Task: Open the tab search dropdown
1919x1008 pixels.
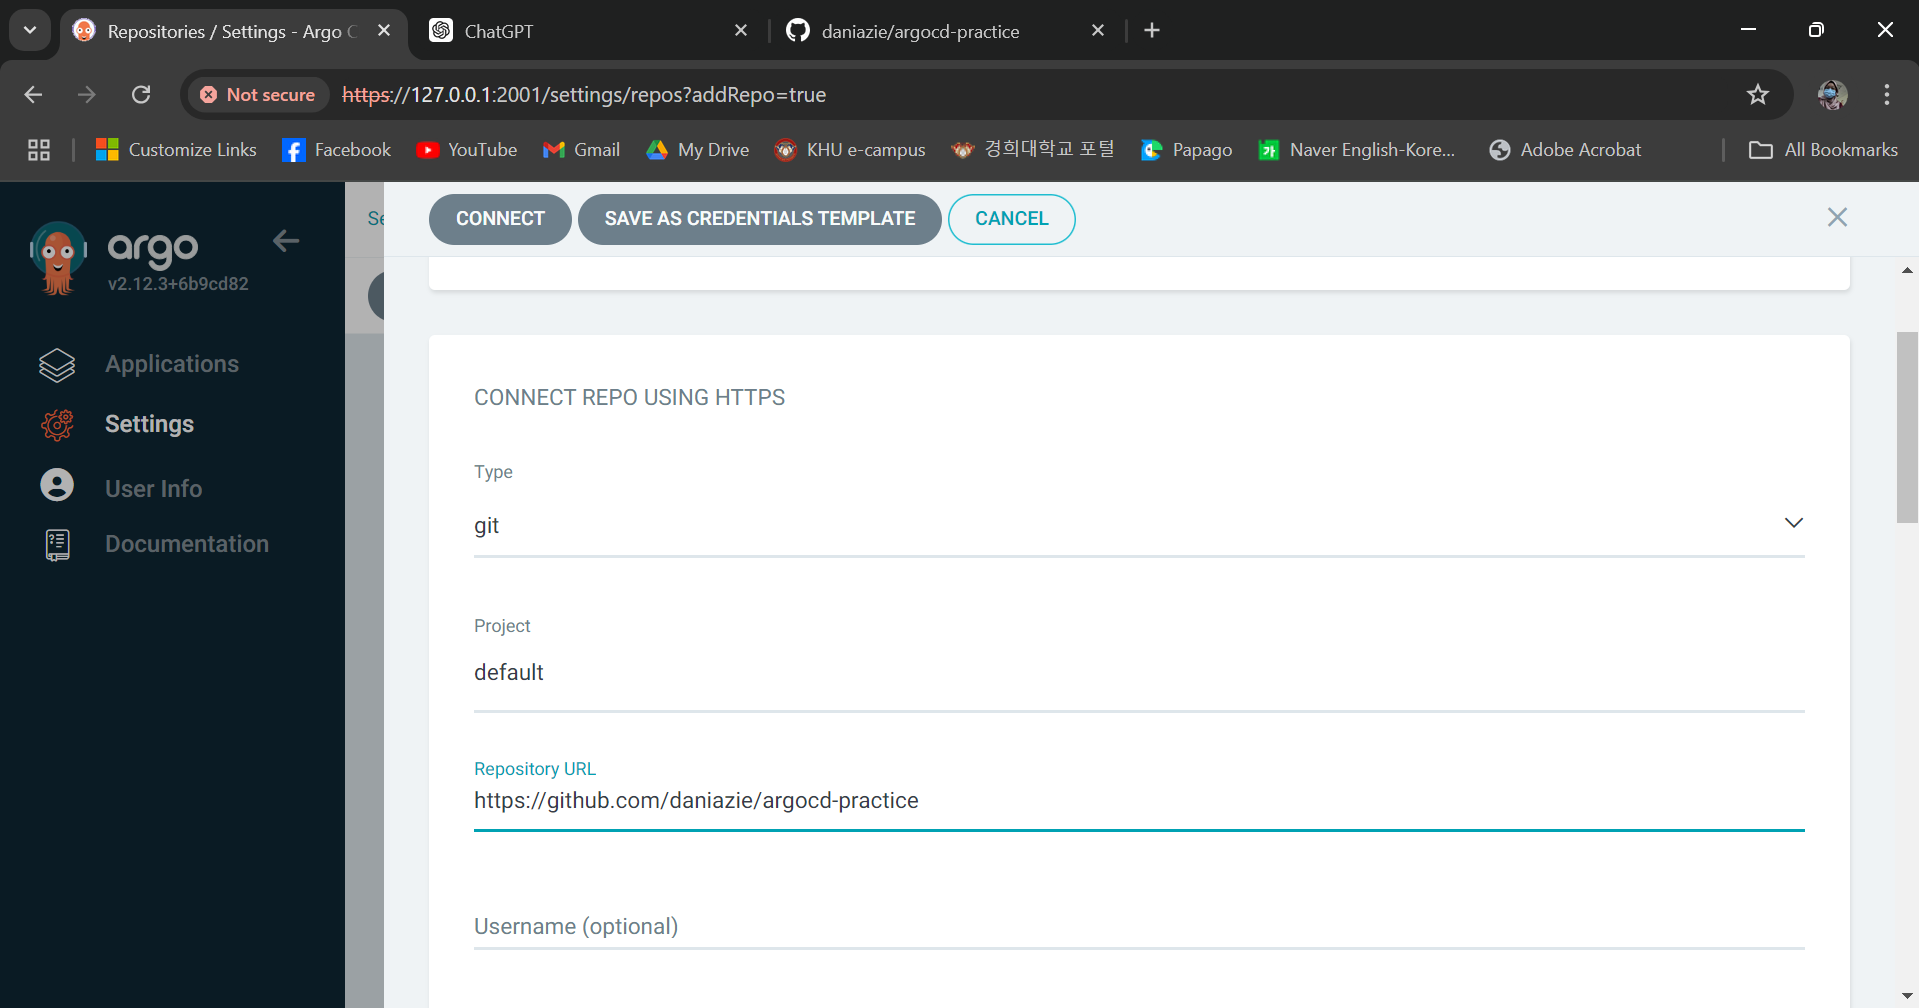Action: pyautogui.click(x=30, y=30)
